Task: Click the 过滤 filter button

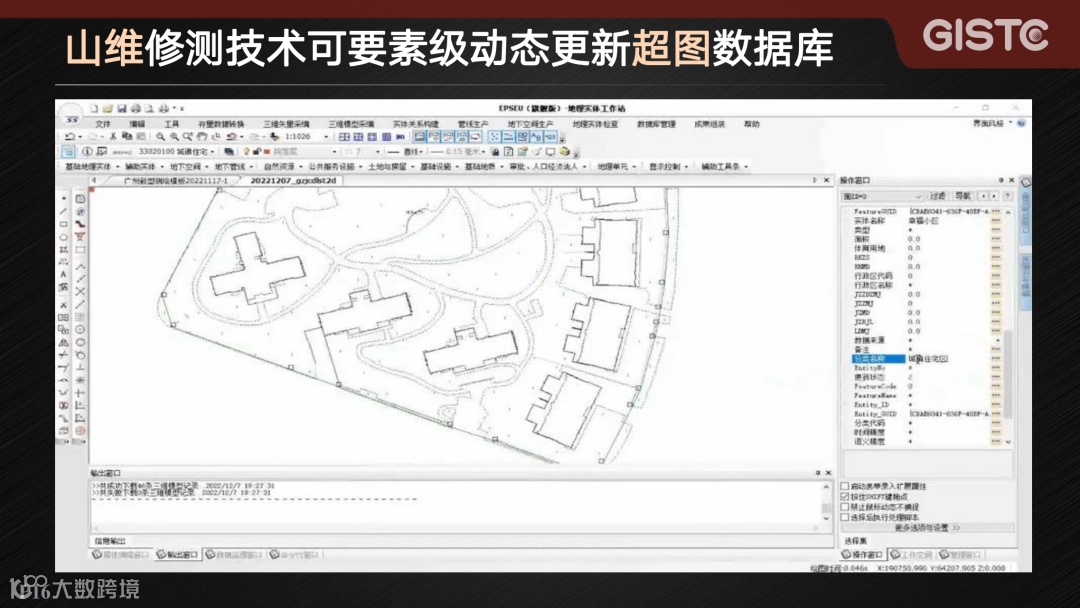Action: click(937, 196)
